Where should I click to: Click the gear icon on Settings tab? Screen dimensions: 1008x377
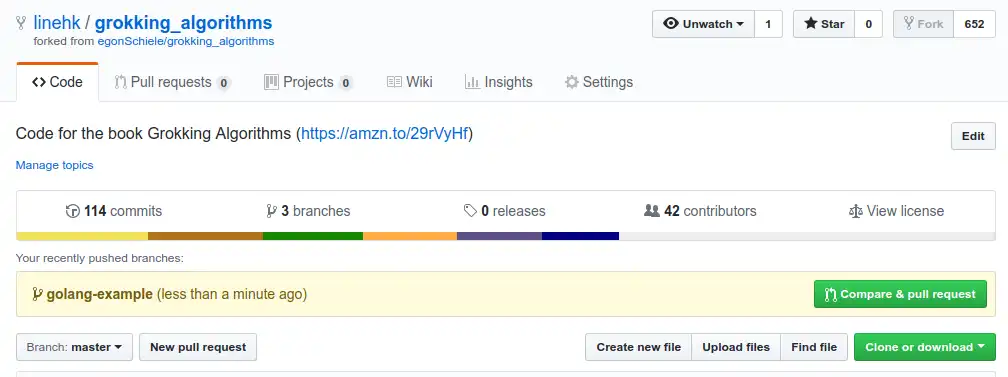pyautogui.click(x=572, y=82)
